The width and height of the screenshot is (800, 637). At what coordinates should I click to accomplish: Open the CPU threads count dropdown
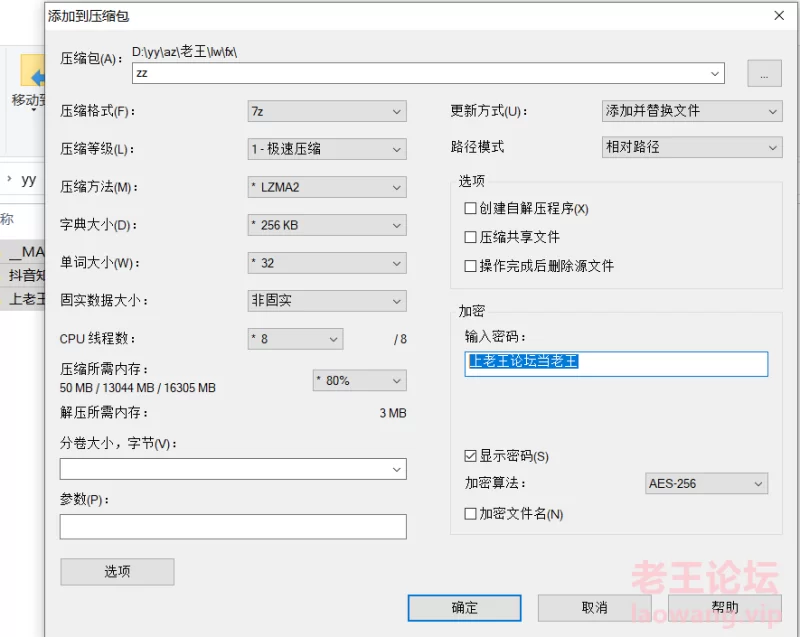(295, 339)
